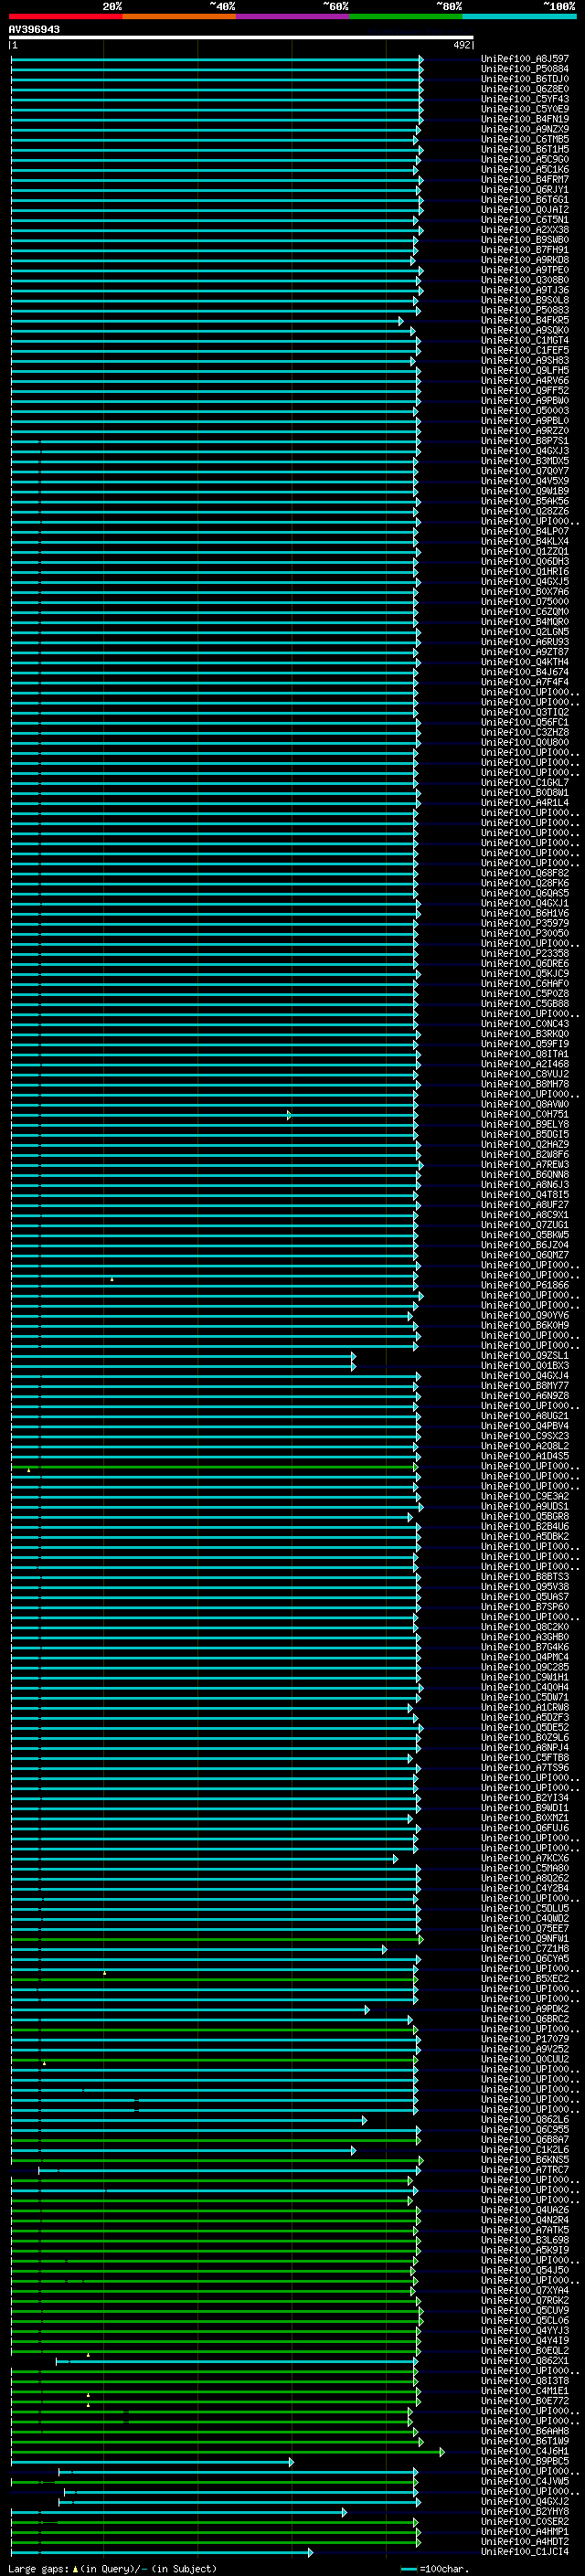
Task: Select hit label UniRef100_C4J6H1
Action: (525, 2451)
